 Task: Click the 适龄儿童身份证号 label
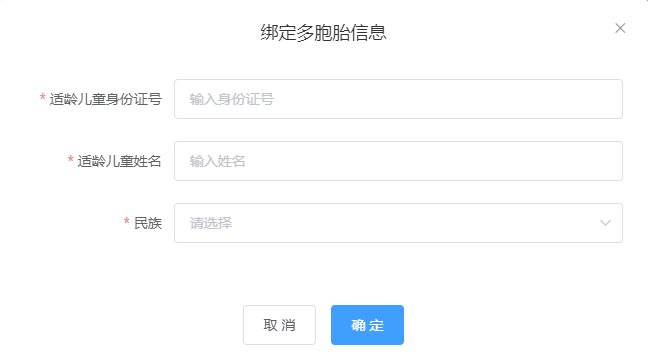(x=105, y=99)
